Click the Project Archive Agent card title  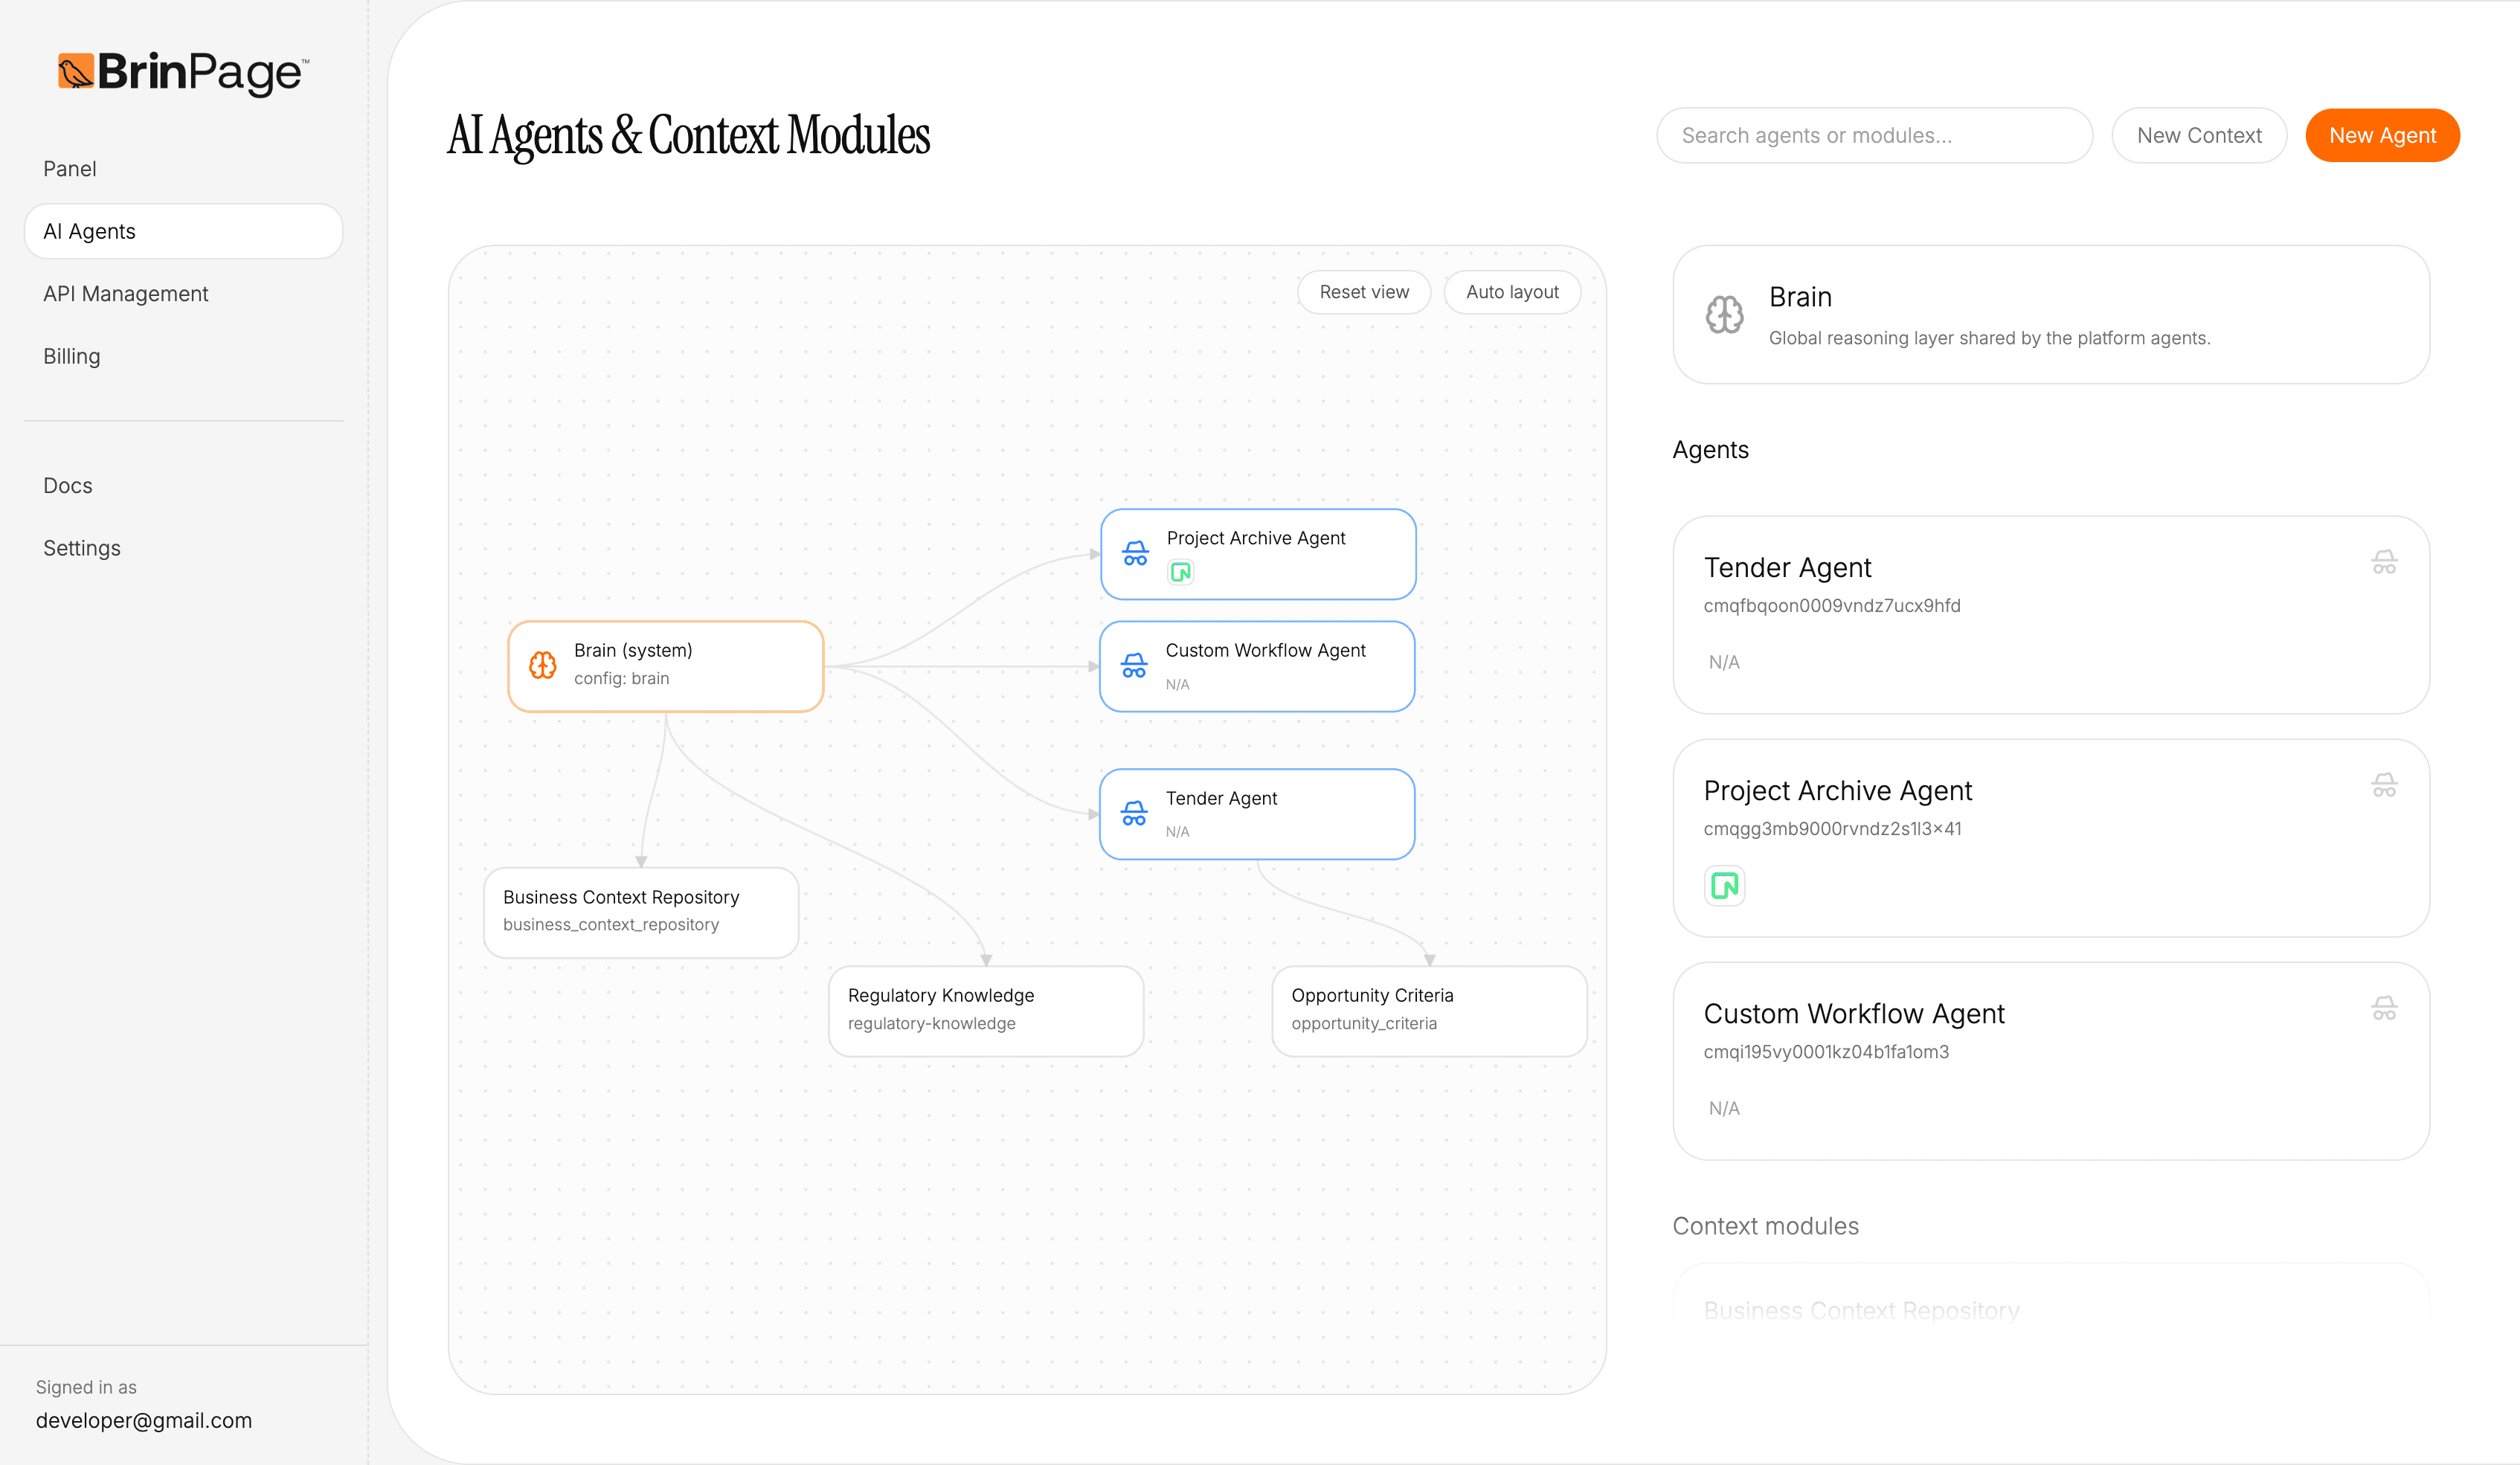pos(1838,790)
